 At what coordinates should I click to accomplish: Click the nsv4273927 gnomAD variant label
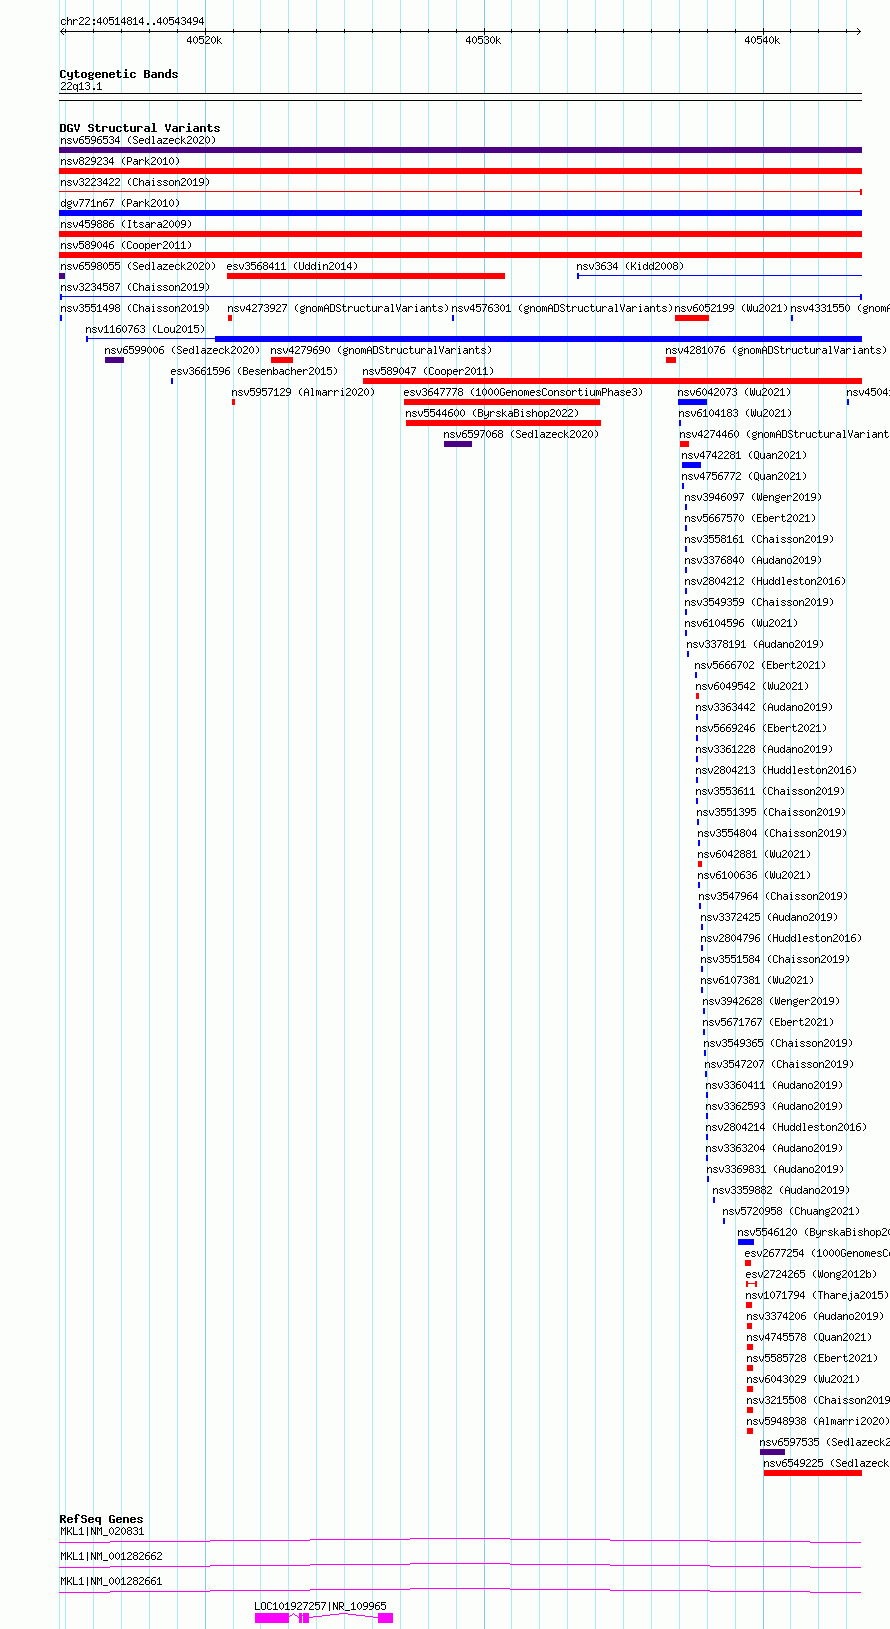pos(338,308)
